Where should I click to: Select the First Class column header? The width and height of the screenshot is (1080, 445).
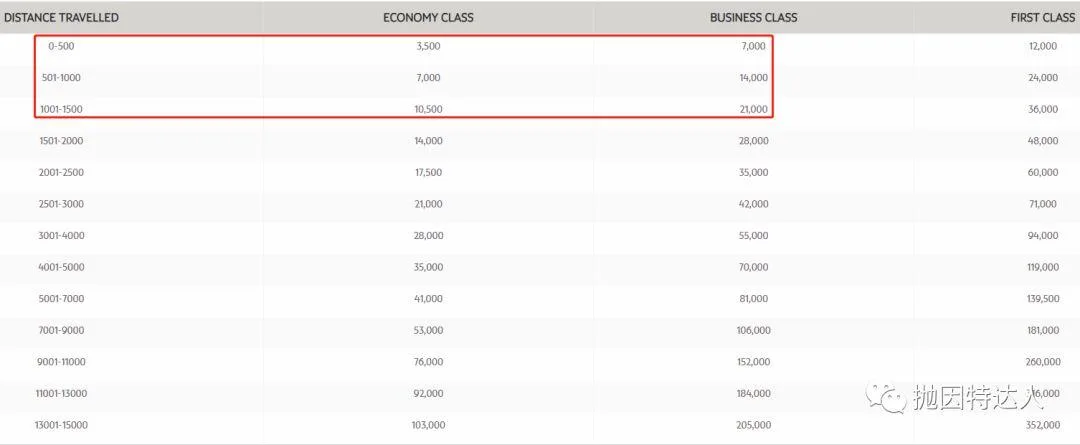pyautogui.click(x=1043, y=17)
